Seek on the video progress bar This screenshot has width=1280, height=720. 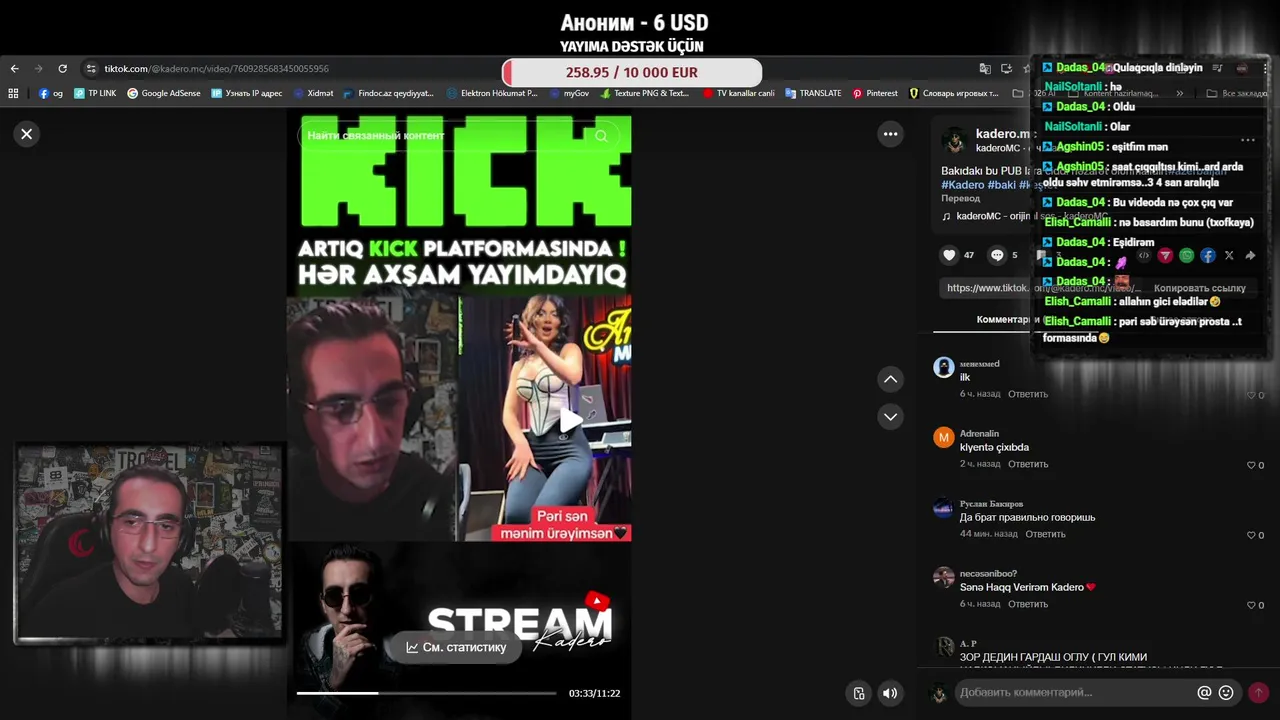[x=426, y=693]
